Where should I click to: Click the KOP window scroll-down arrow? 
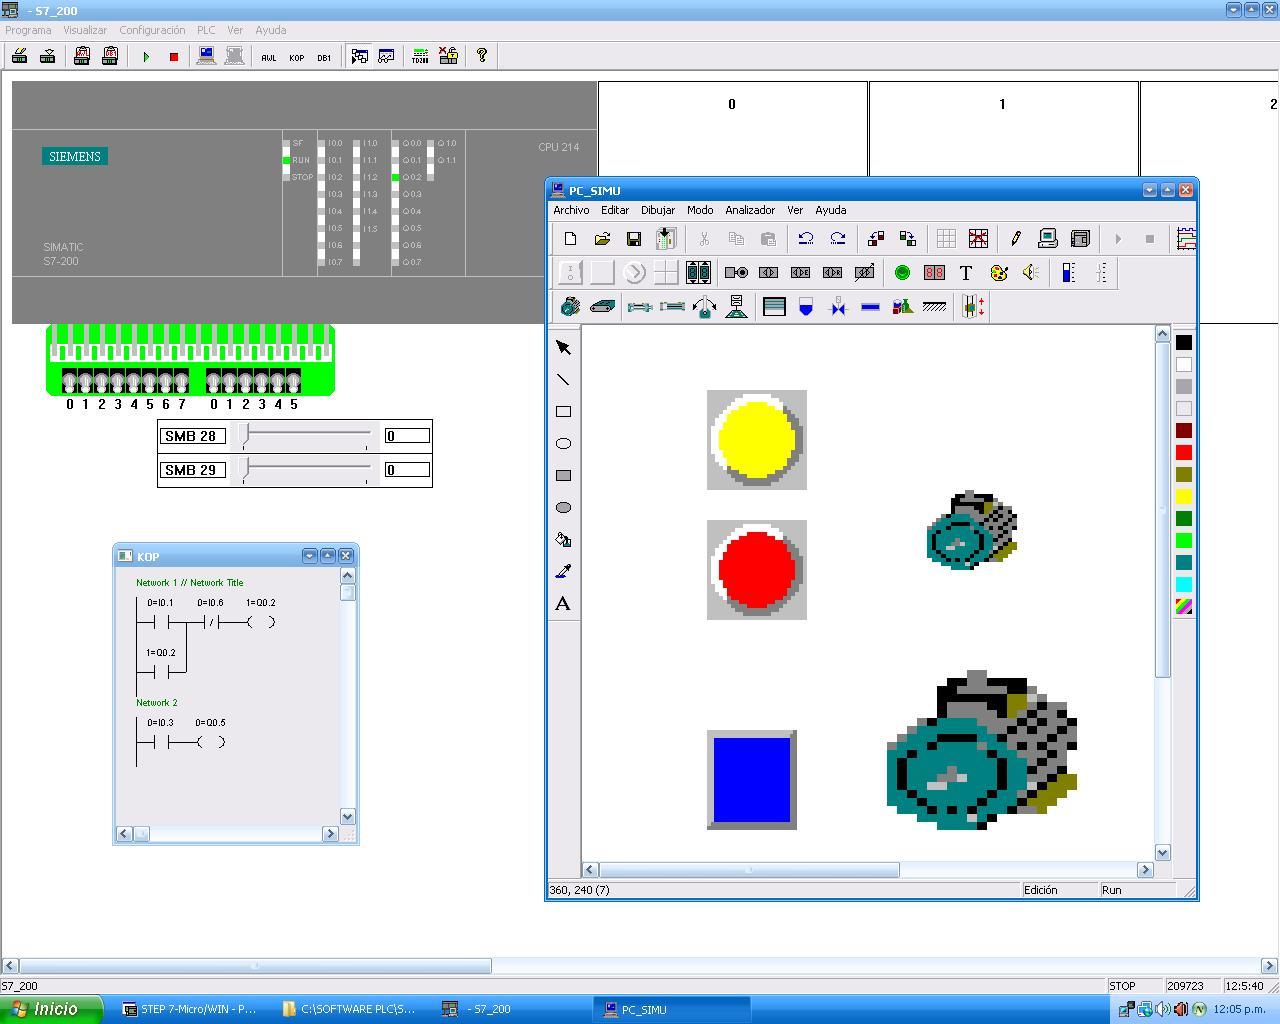(x=347, y=816)
